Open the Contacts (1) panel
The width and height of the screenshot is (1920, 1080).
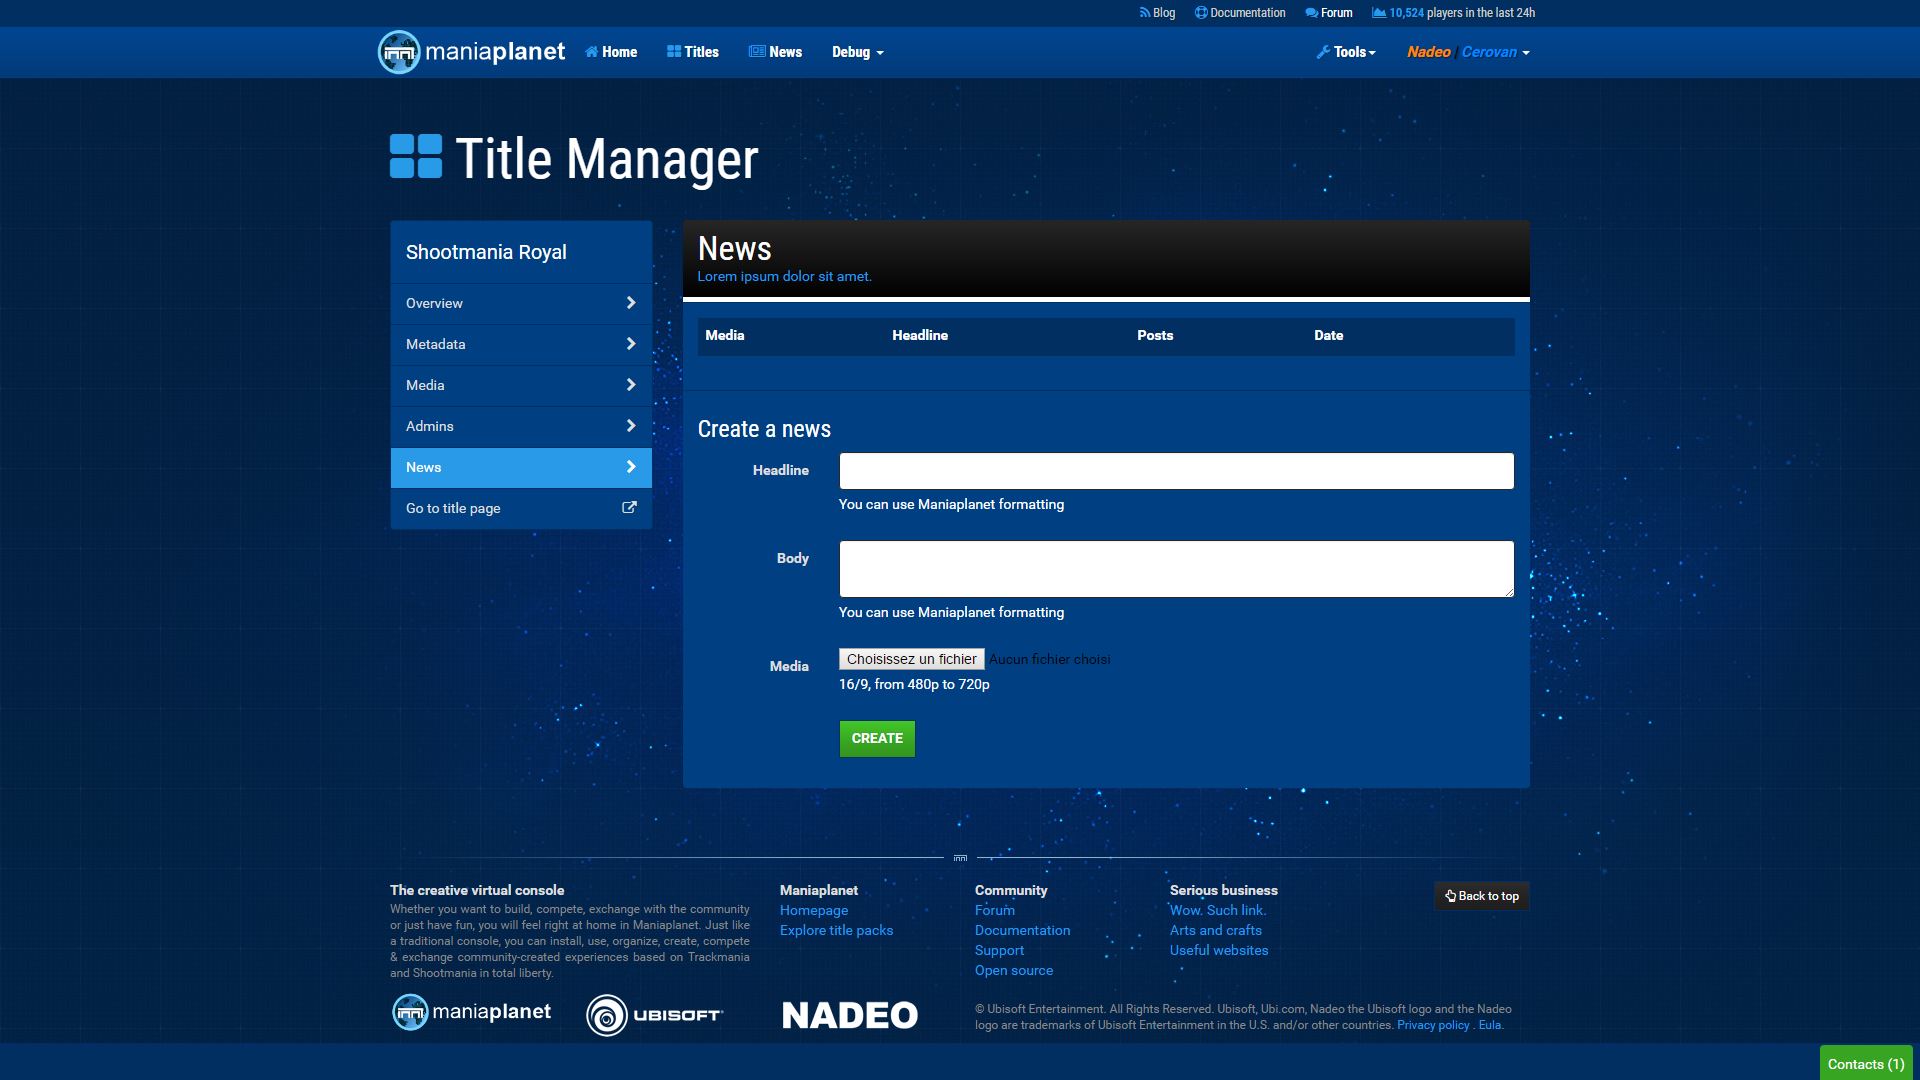pyautogui.click(x=1865, y=1064)
